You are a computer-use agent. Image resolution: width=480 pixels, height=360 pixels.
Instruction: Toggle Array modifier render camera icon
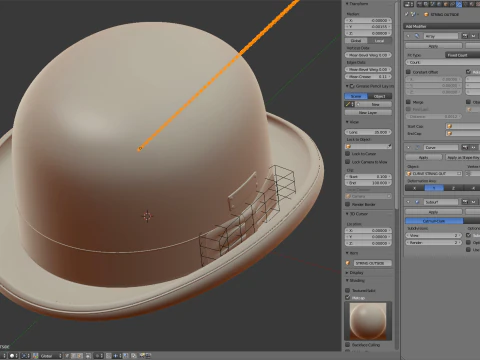click(465, 36)
